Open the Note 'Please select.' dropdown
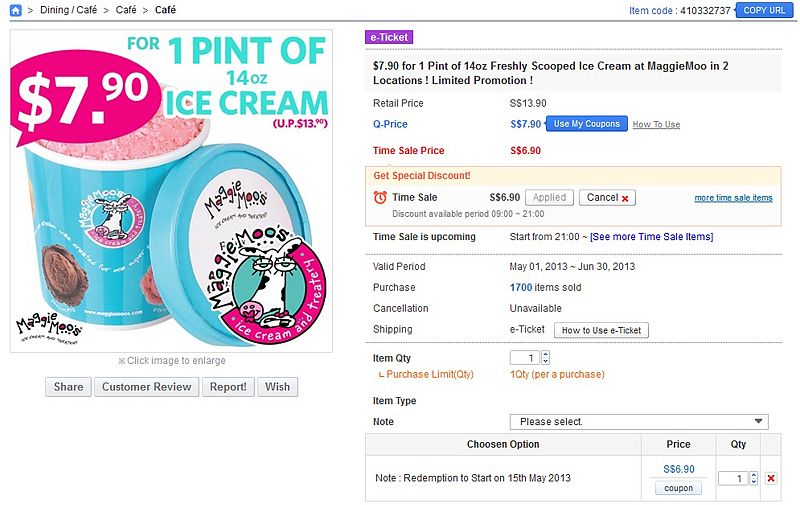The image size is (800, 505). [x=639, y=422]
